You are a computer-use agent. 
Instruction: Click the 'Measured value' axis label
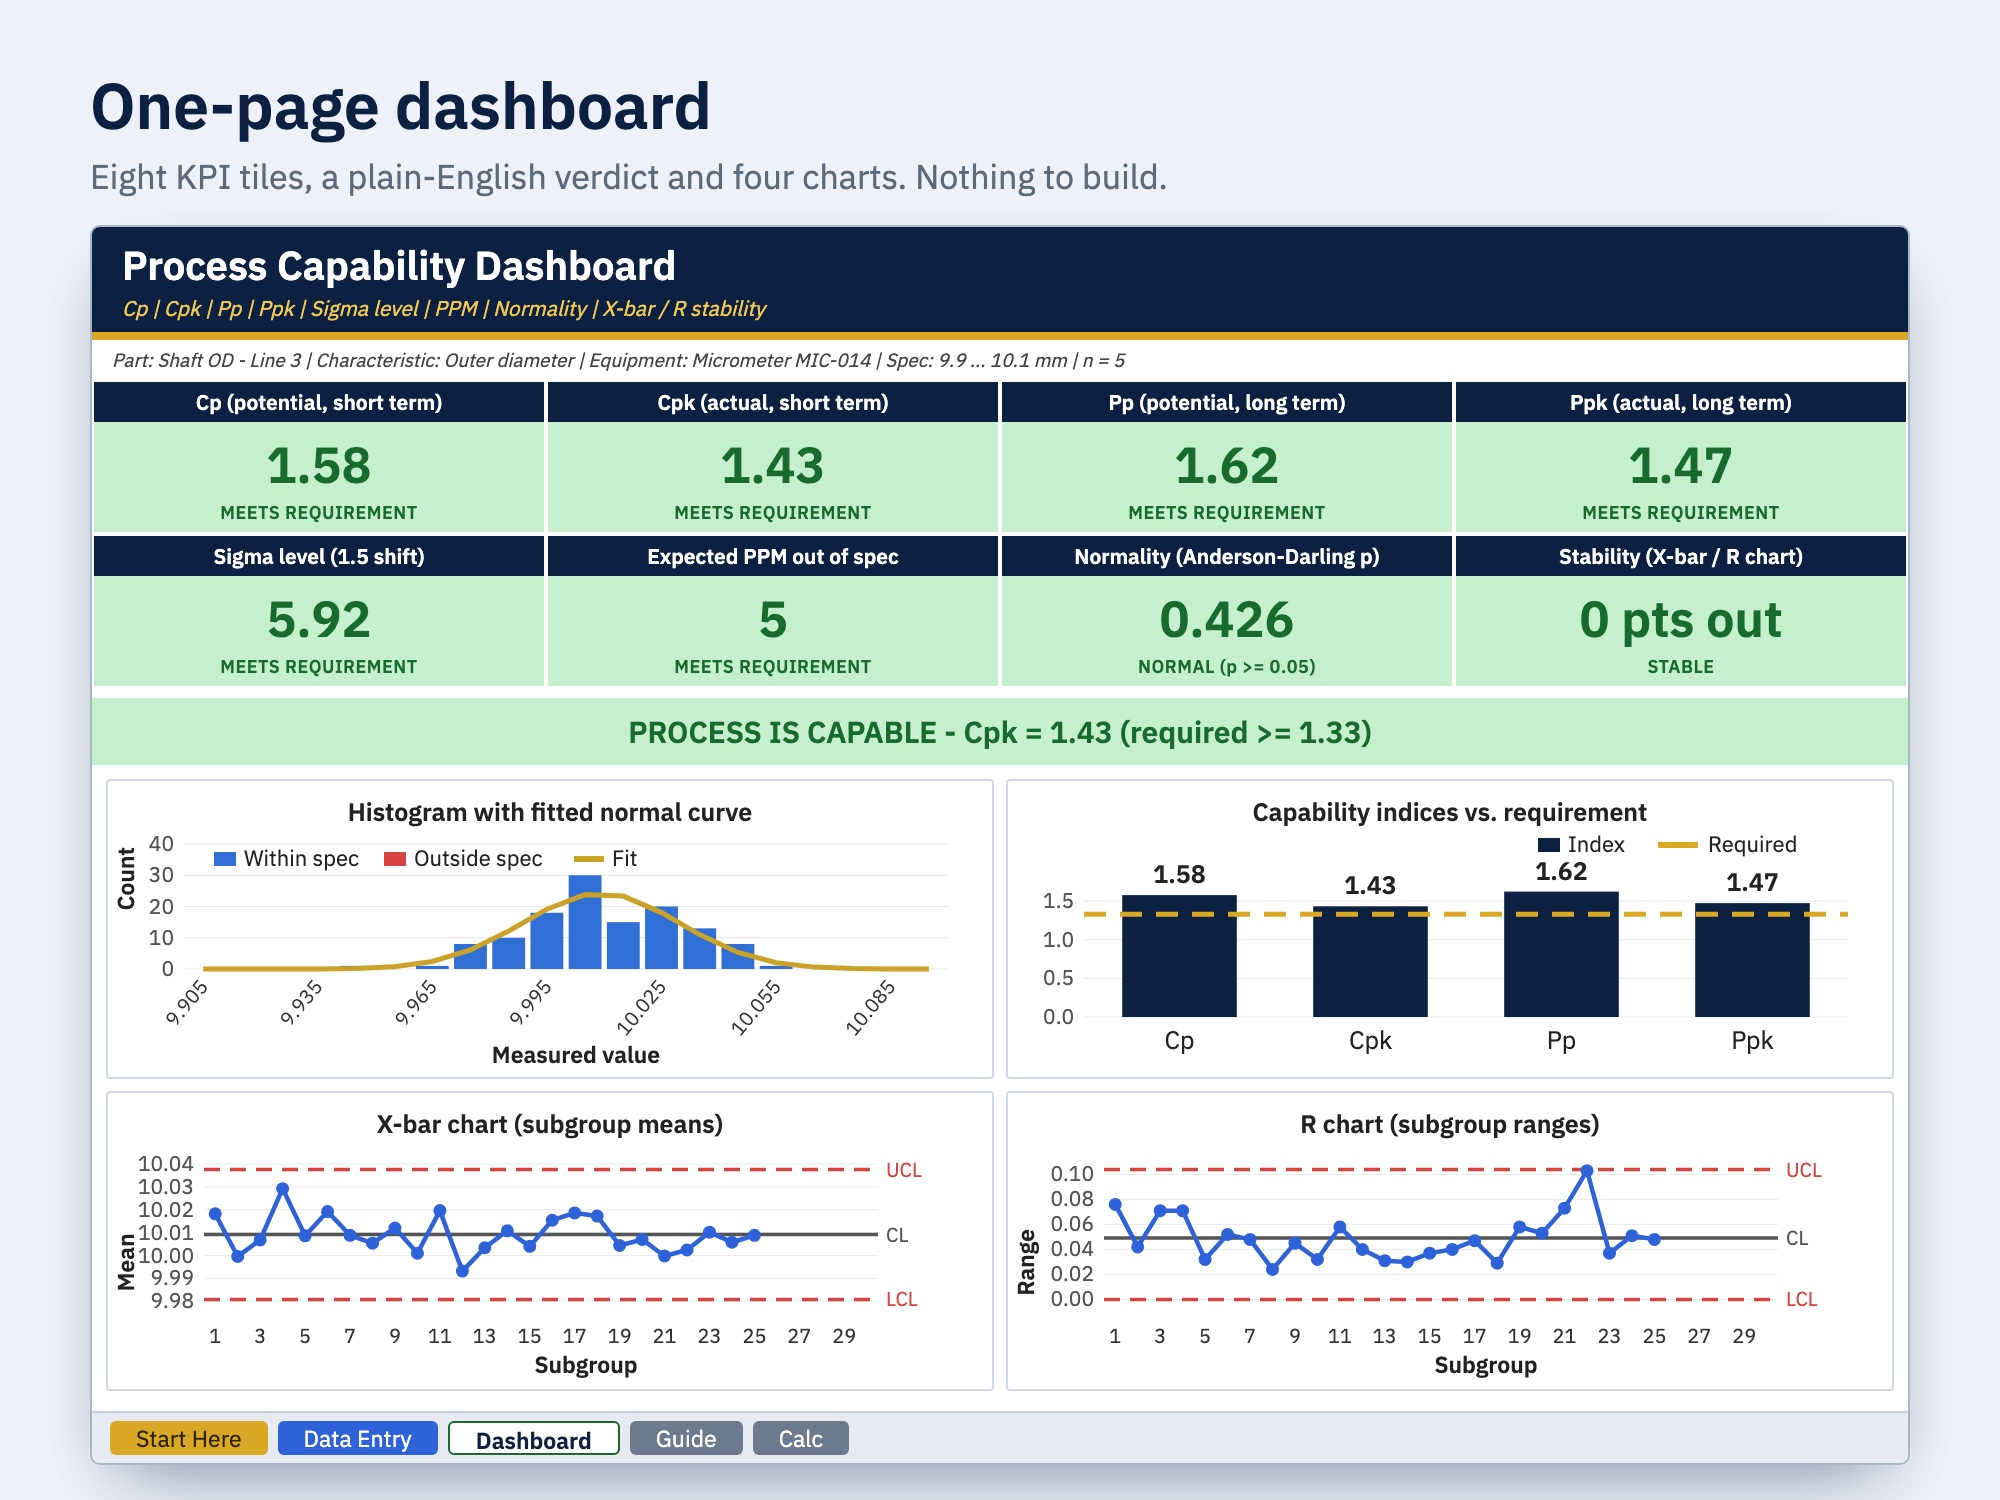[x=576, y=1055]
